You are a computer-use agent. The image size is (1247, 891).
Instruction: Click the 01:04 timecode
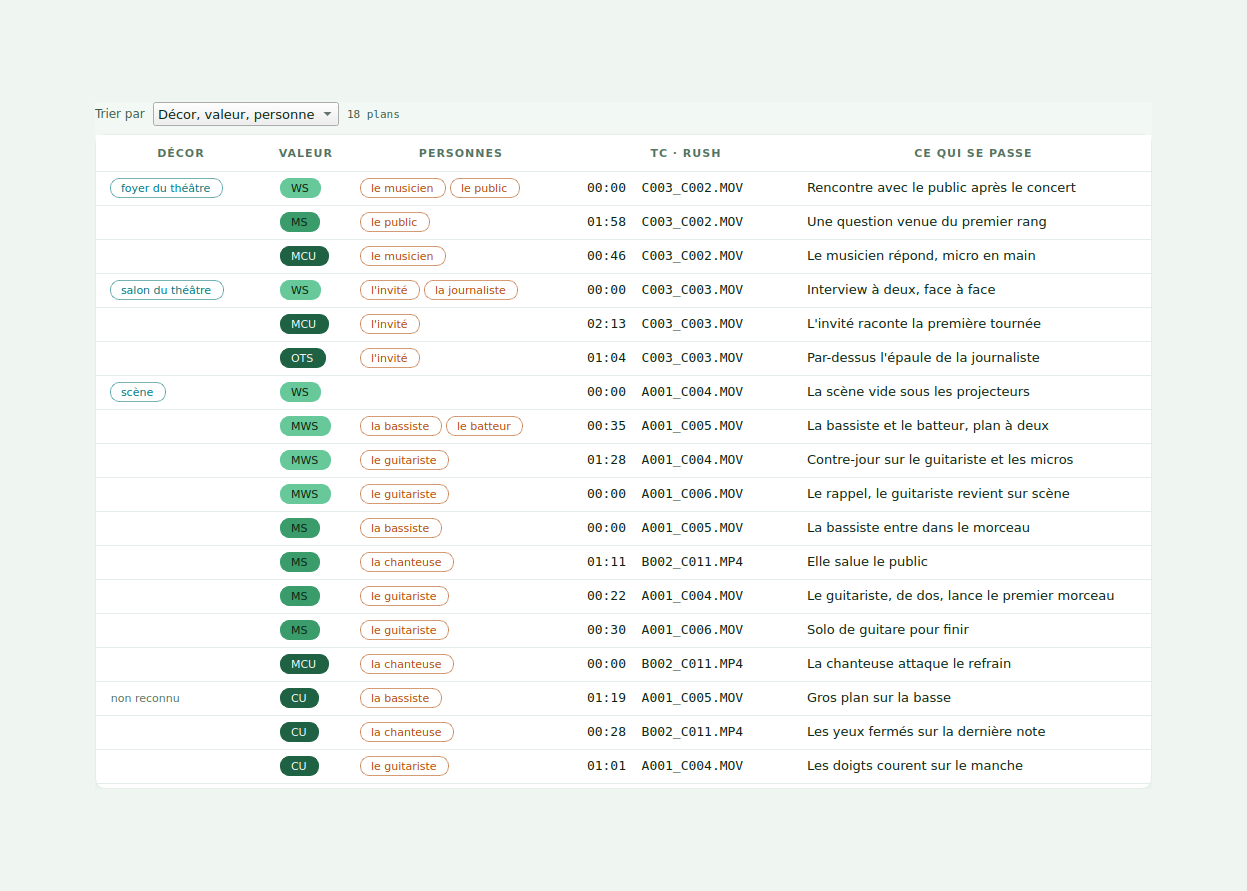coord(607,358)
